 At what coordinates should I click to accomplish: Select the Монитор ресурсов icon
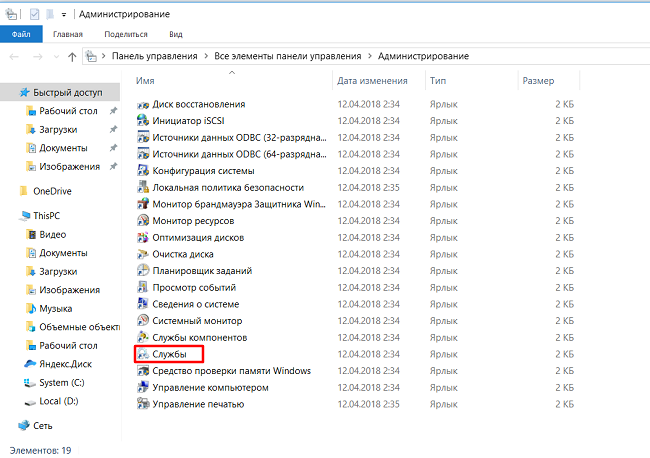pos(142,220)
